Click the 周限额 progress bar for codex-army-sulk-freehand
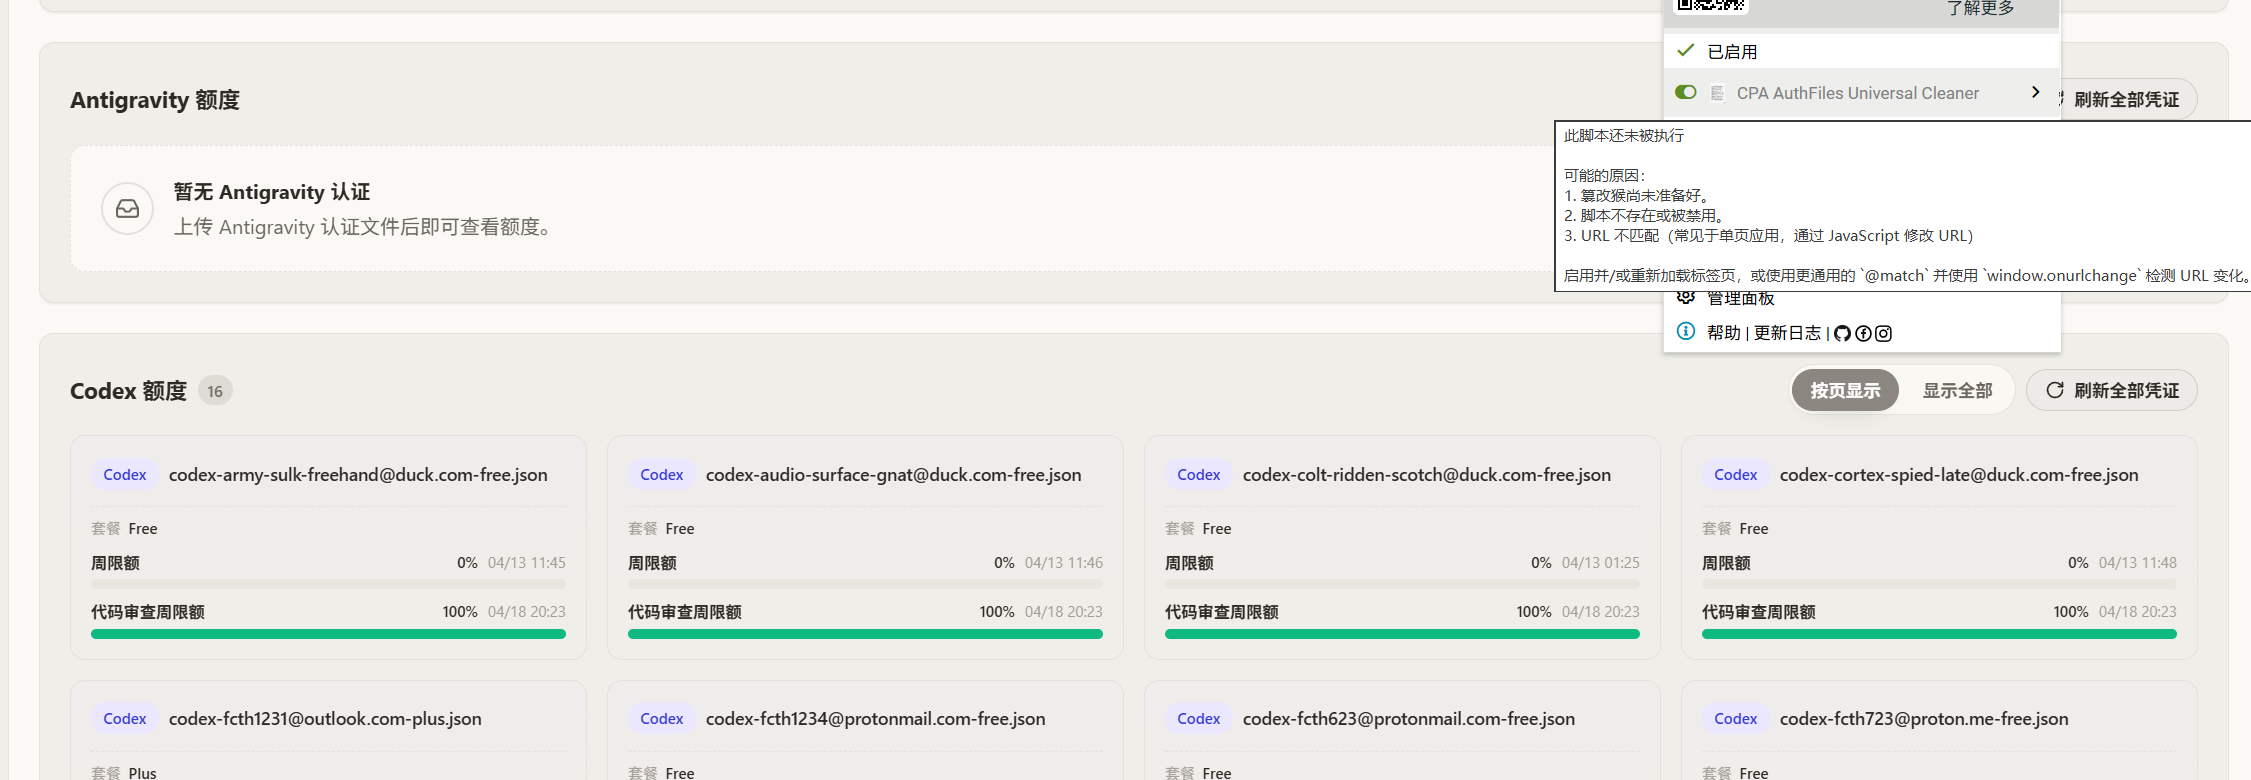The width and height of the screenshot is (2251, 780). [328, 584]
